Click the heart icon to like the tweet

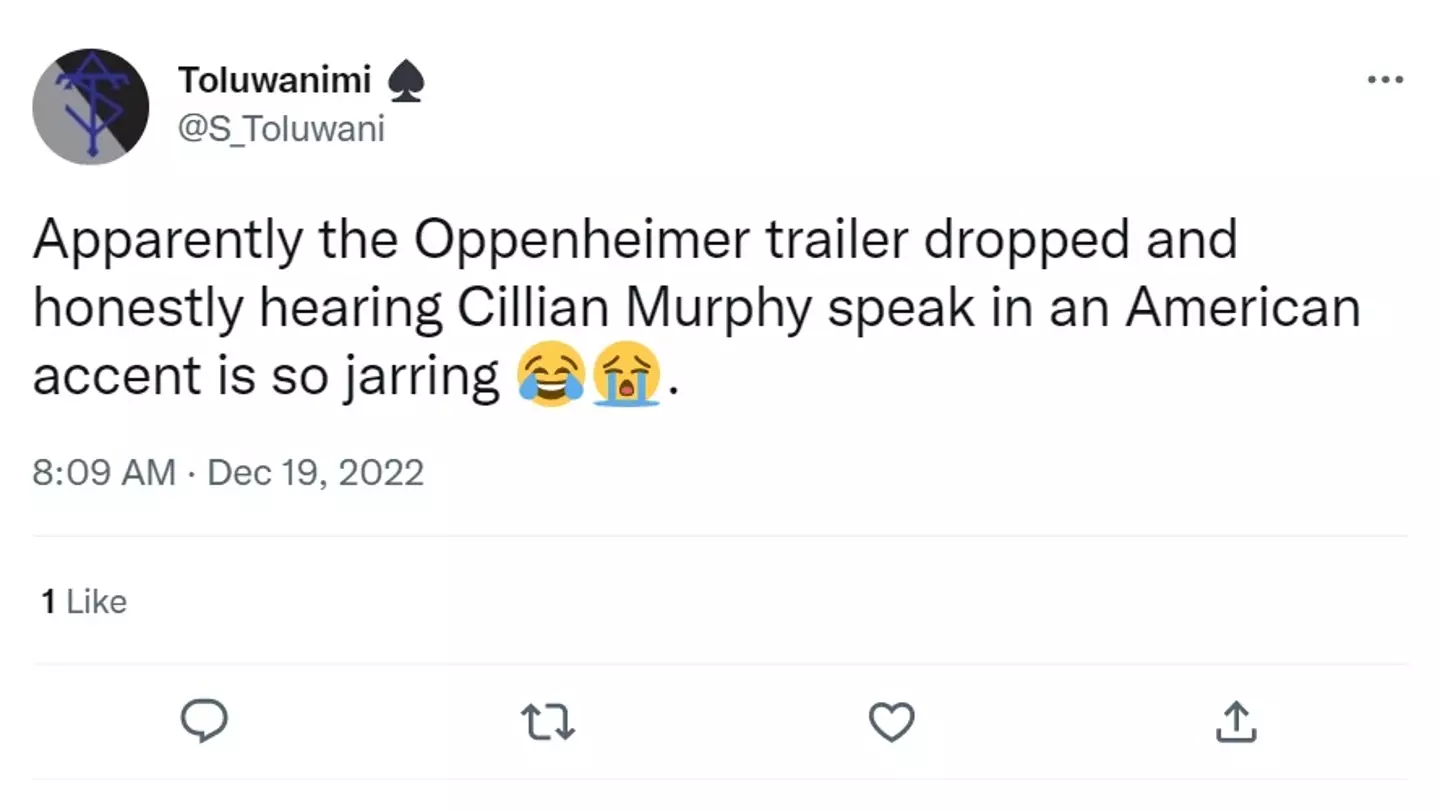tap(891, 722)
